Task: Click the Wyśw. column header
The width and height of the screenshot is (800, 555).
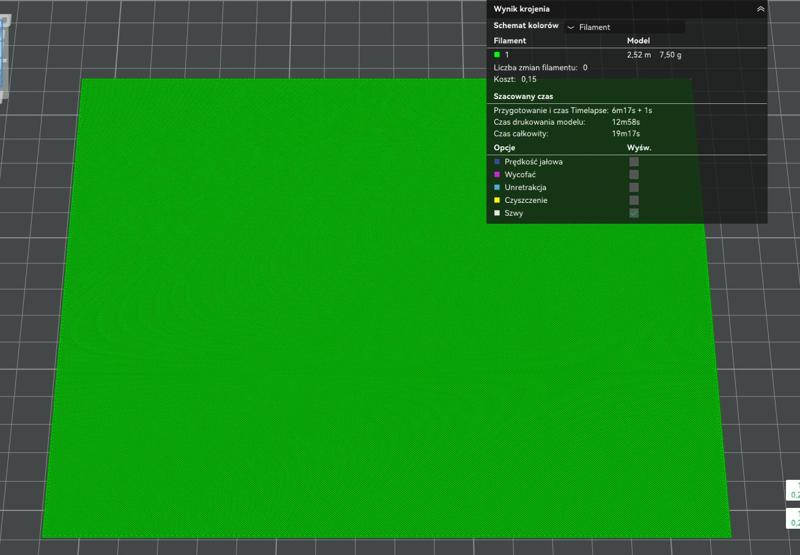Action: [639, 148]
